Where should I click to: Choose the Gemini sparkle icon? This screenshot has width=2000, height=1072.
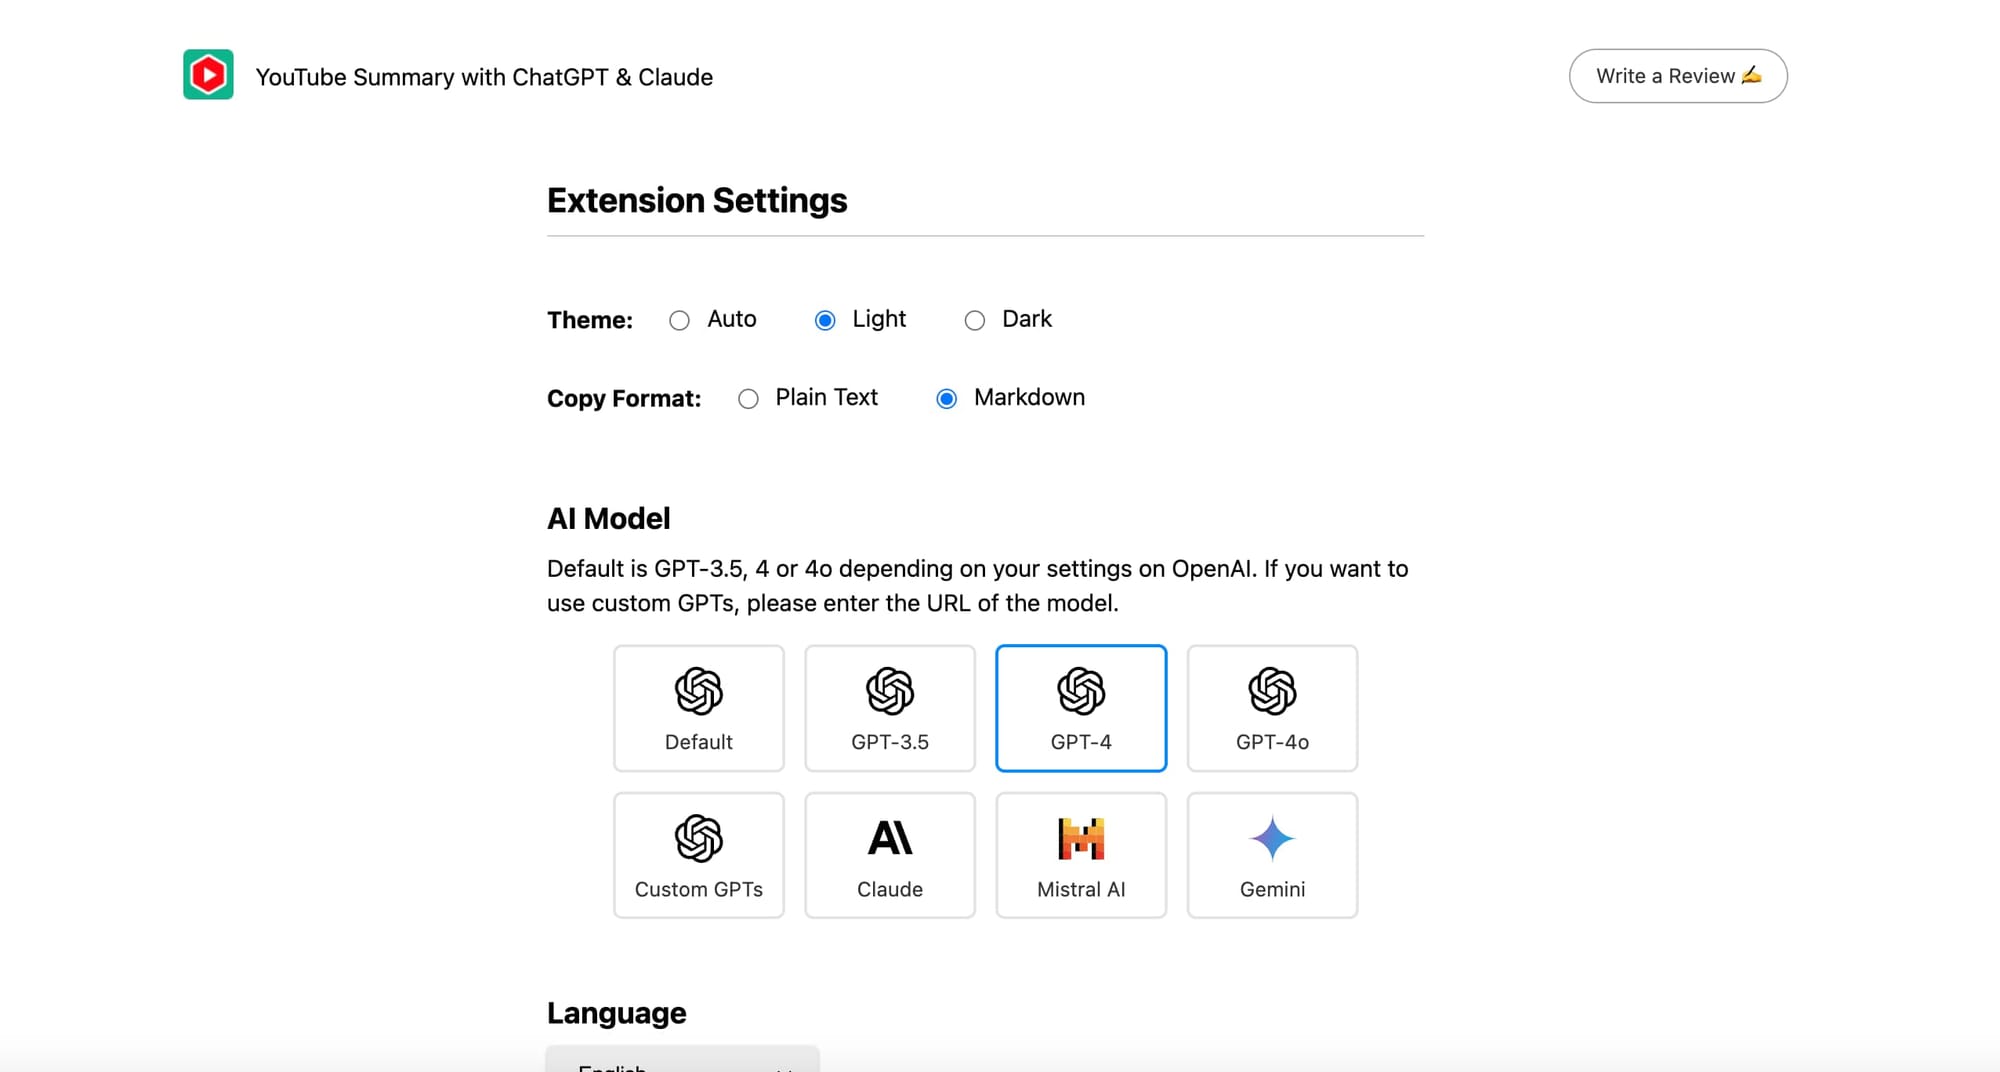(x=1272, y=838)
